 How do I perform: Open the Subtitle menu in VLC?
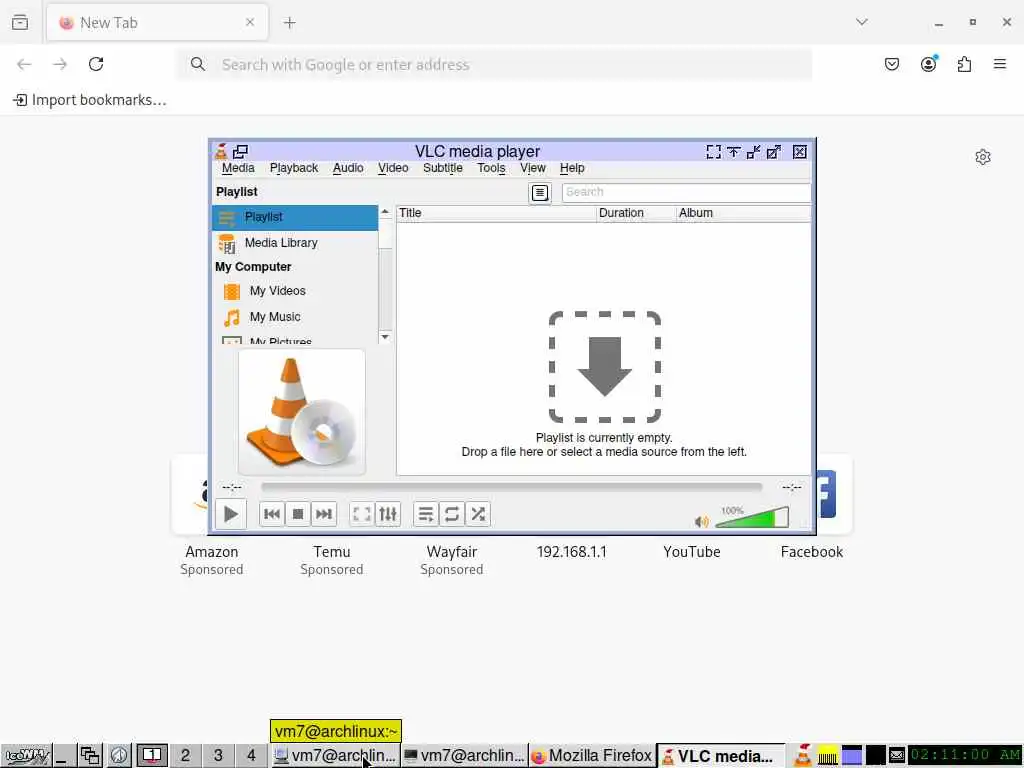tap(443, 168)
